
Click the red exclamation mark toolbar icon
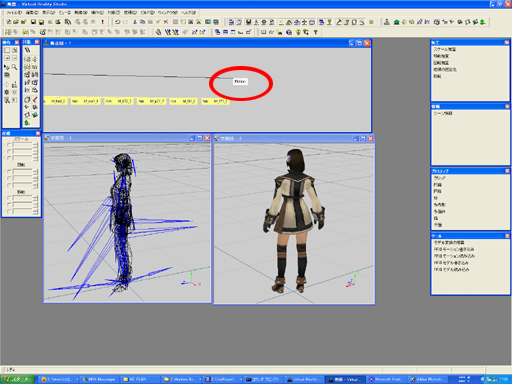click(102, 22)
